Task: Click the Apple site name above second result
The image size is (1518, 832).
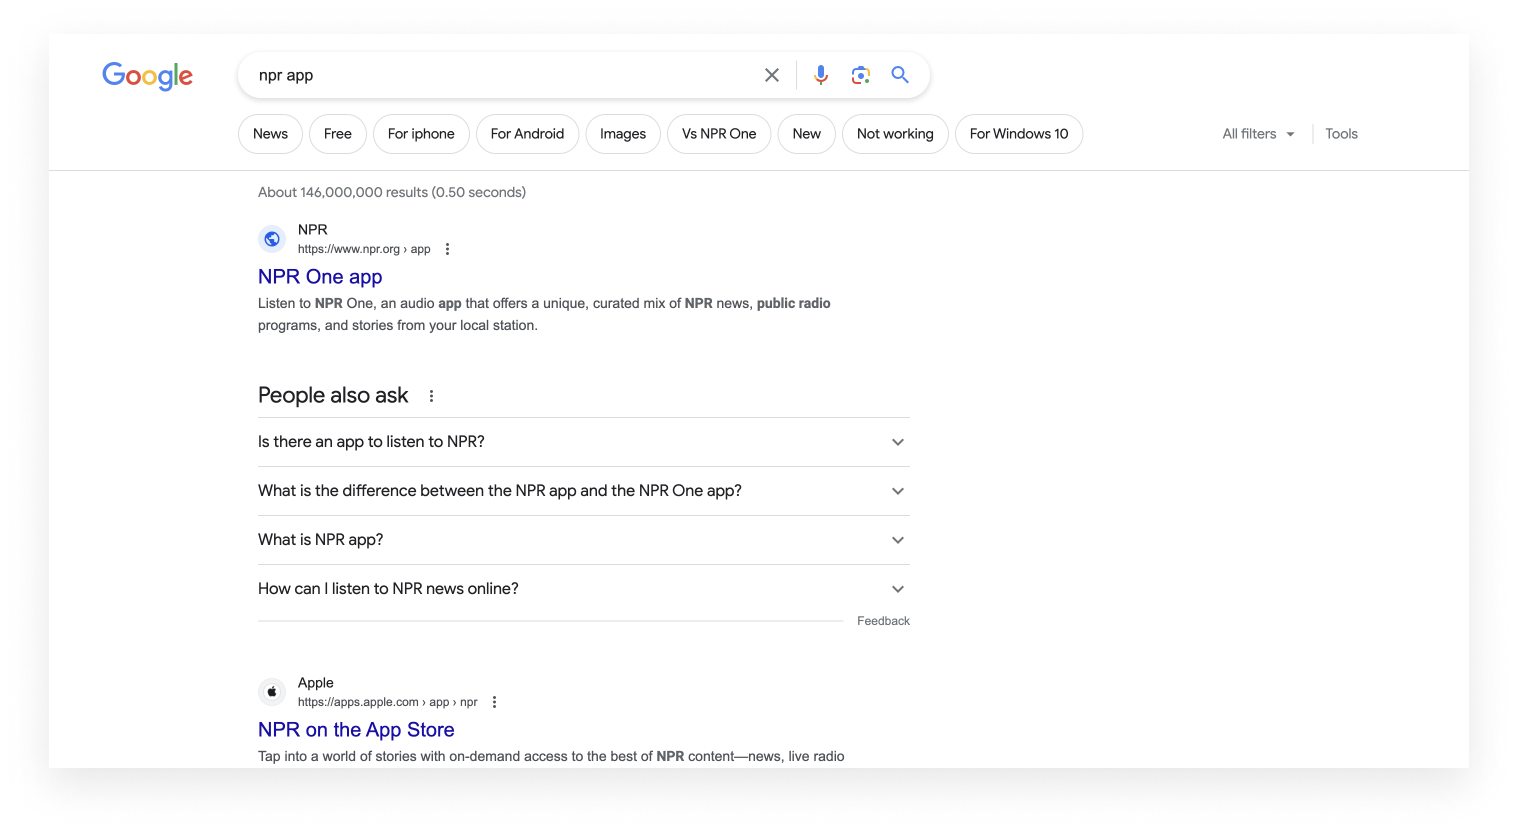Action: [316, 683]
